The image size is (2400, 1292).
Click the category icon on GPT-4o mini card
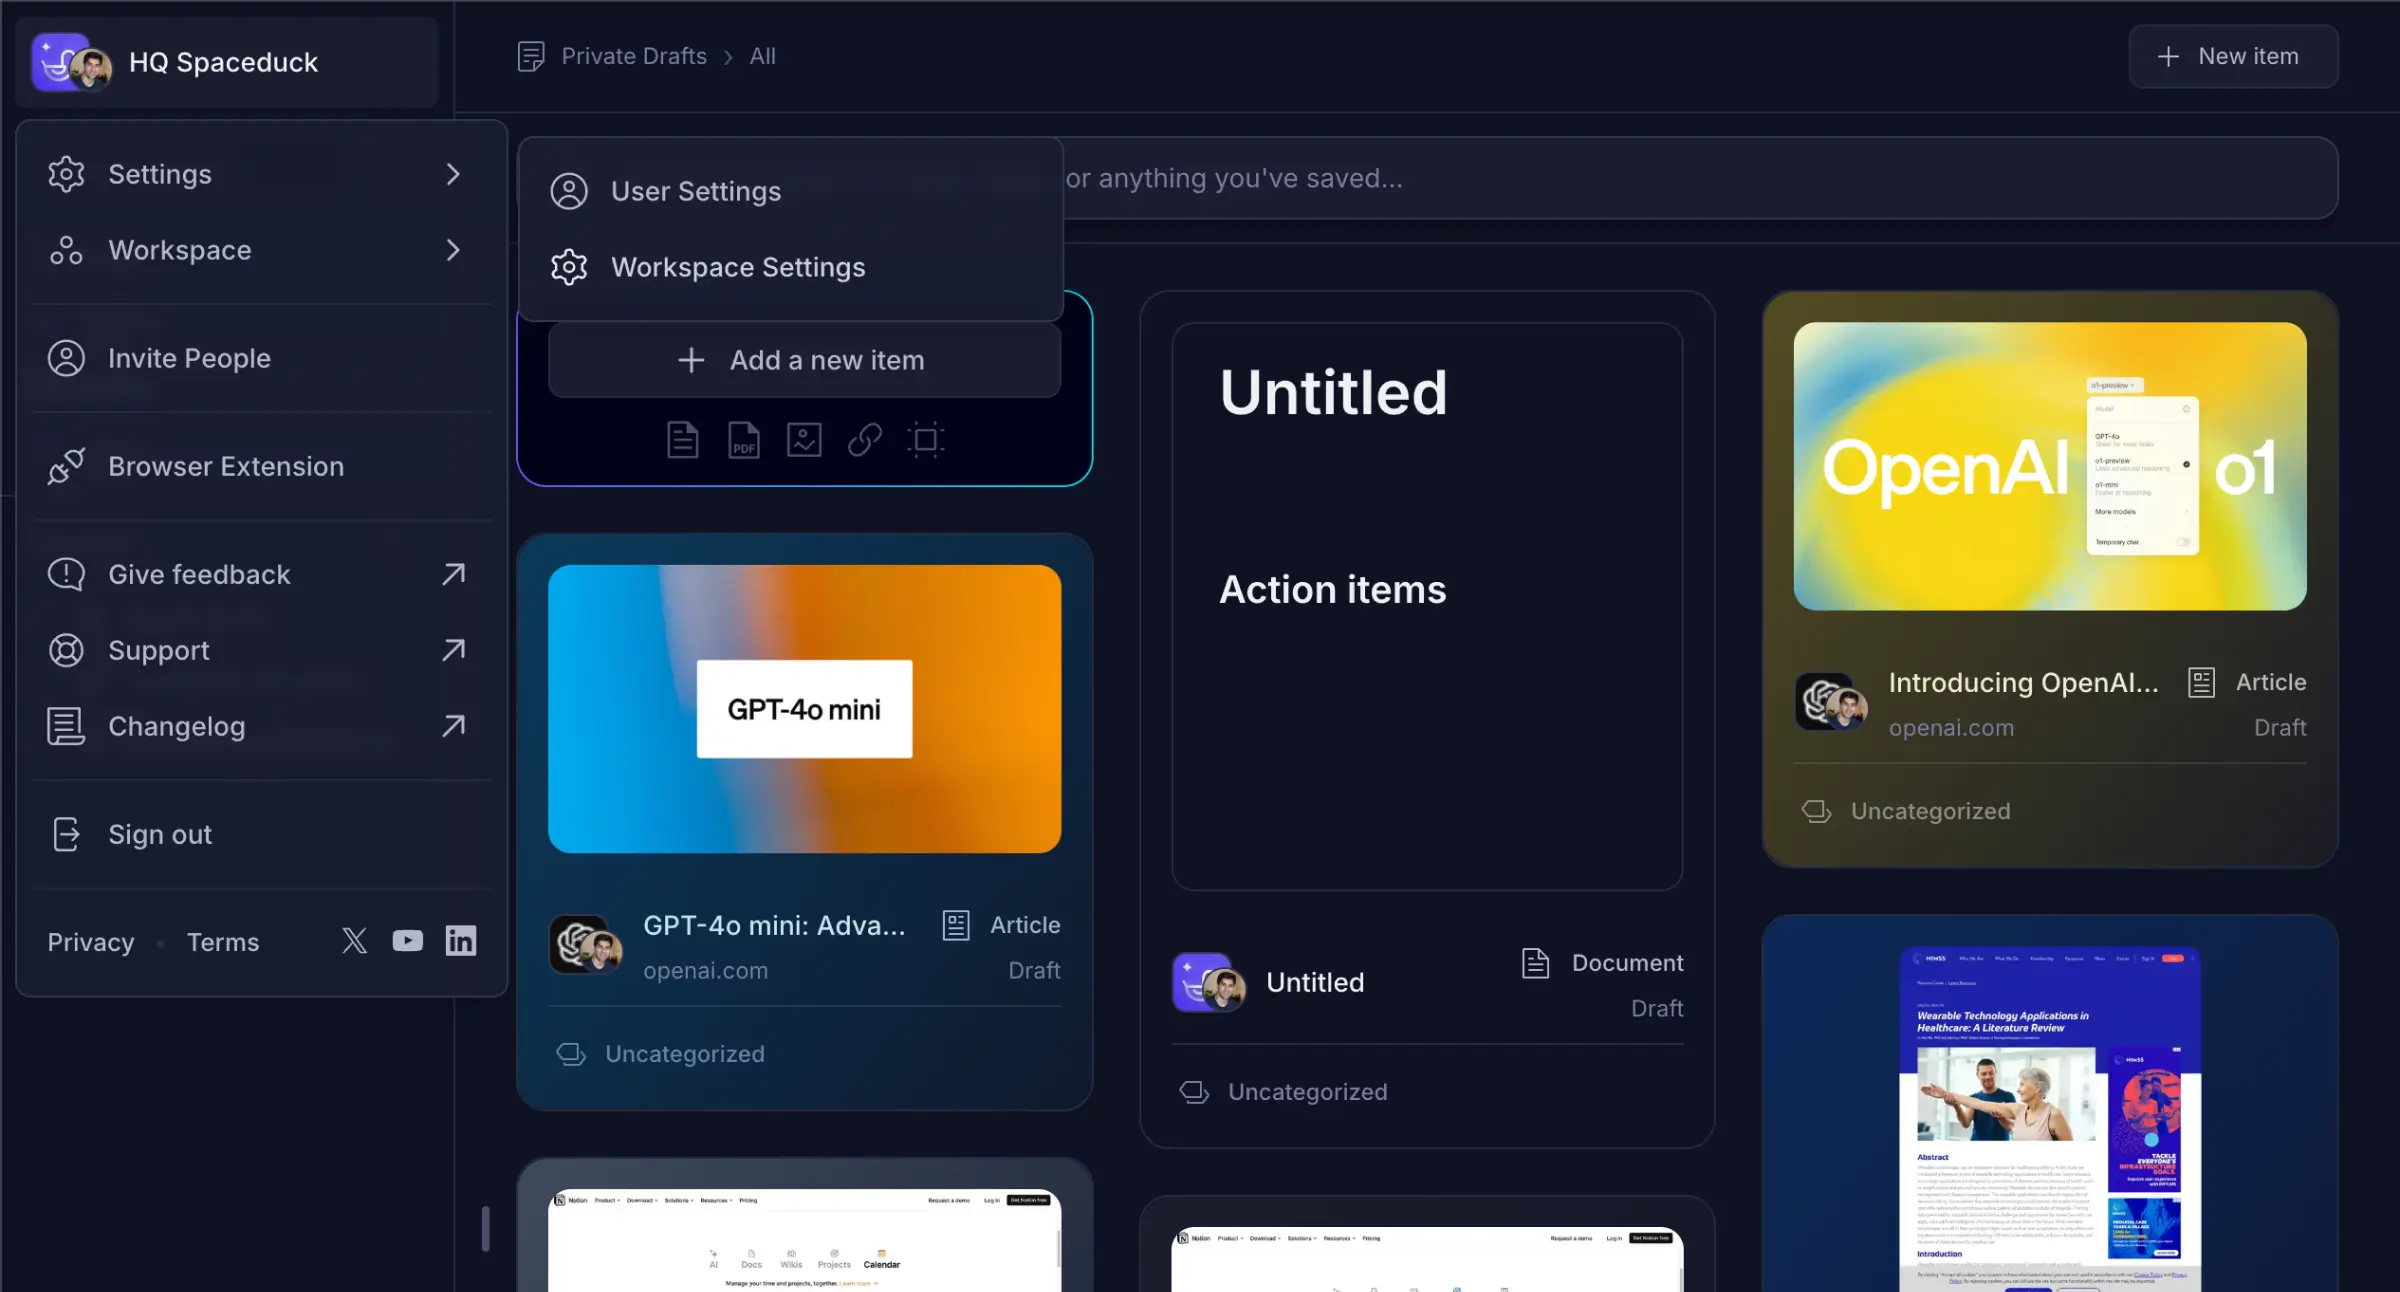tap(571, 1054)
